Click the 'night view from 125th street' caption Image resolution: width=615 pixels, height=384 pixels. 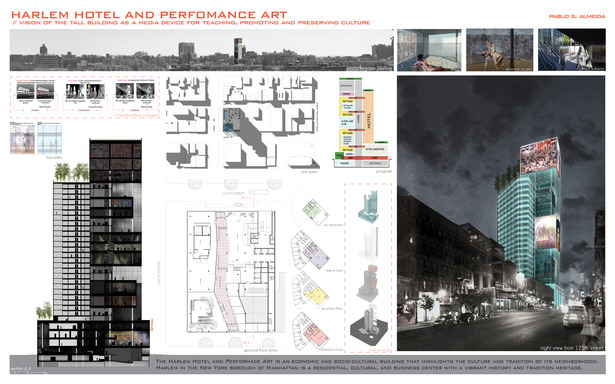coord(570,348)
